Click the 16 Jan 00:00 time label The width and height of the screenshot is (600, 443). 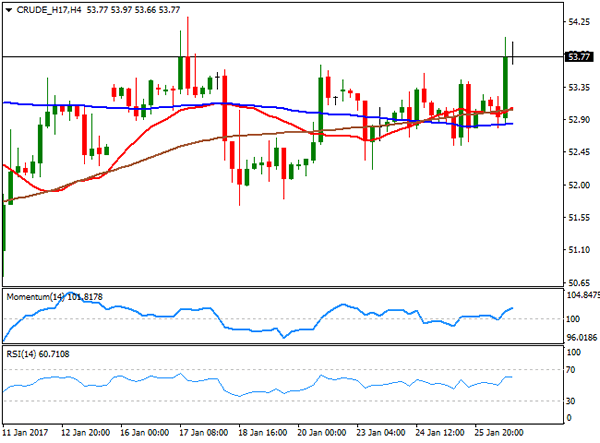tap(145, 433)
